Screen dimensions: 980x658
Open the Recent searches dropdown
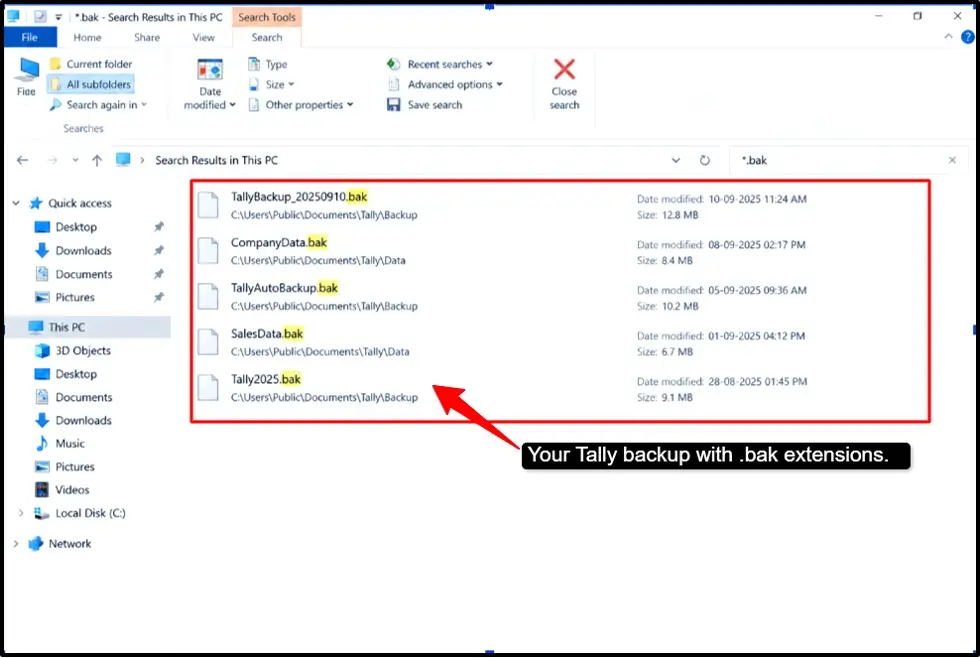pyautogui.click(x=440, y=64)
